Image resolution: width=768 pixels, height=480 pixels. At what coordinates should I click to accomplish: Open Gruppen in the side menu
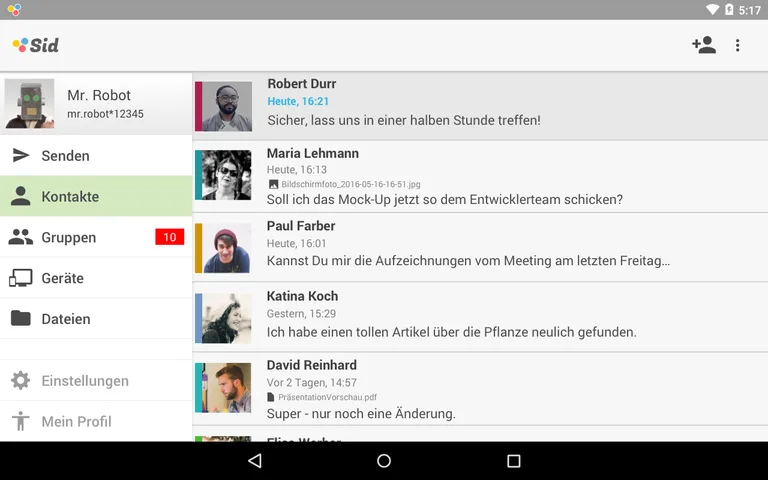click(x=96, y=237)
